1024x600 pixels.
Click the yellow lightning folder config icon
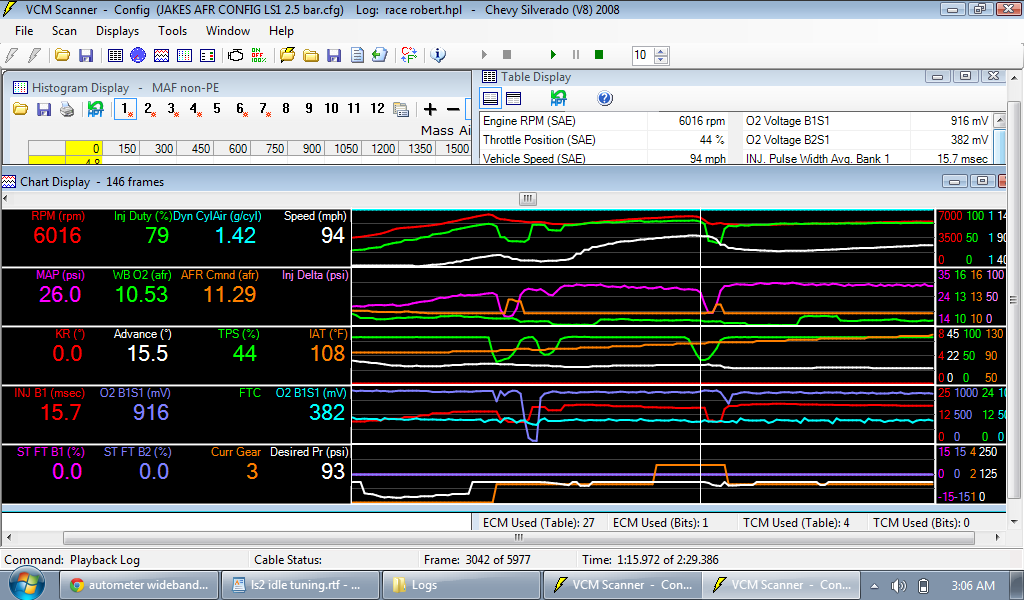287,55
